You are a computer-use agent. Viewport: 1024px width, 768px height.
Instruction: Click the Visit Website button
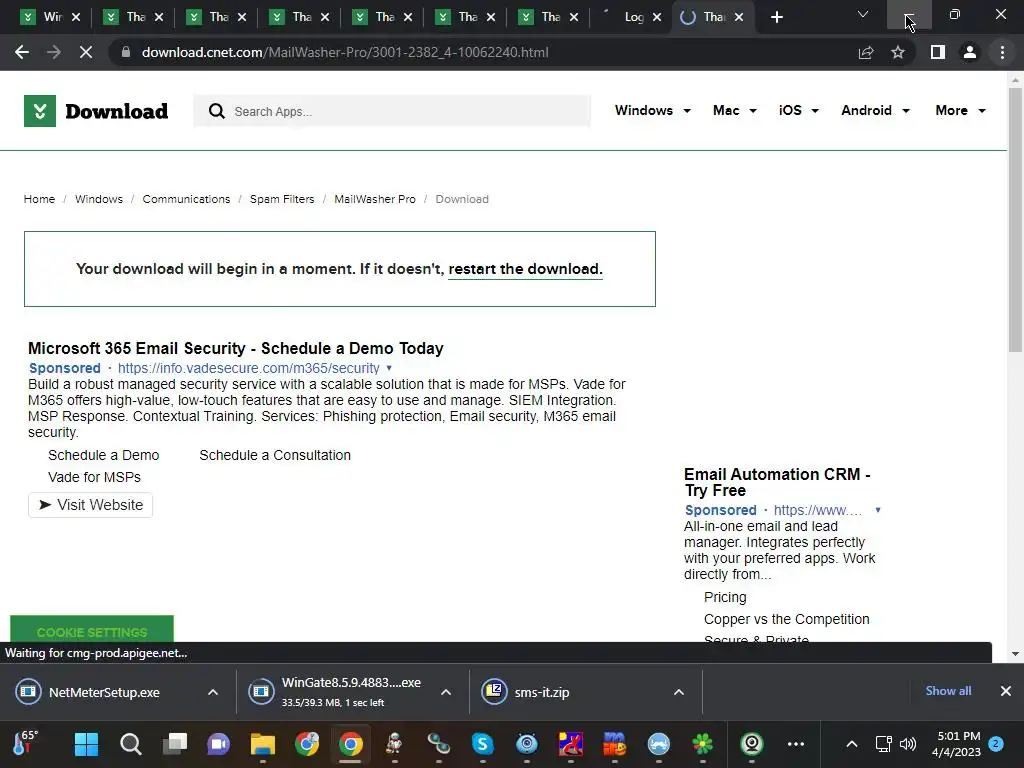91,505
